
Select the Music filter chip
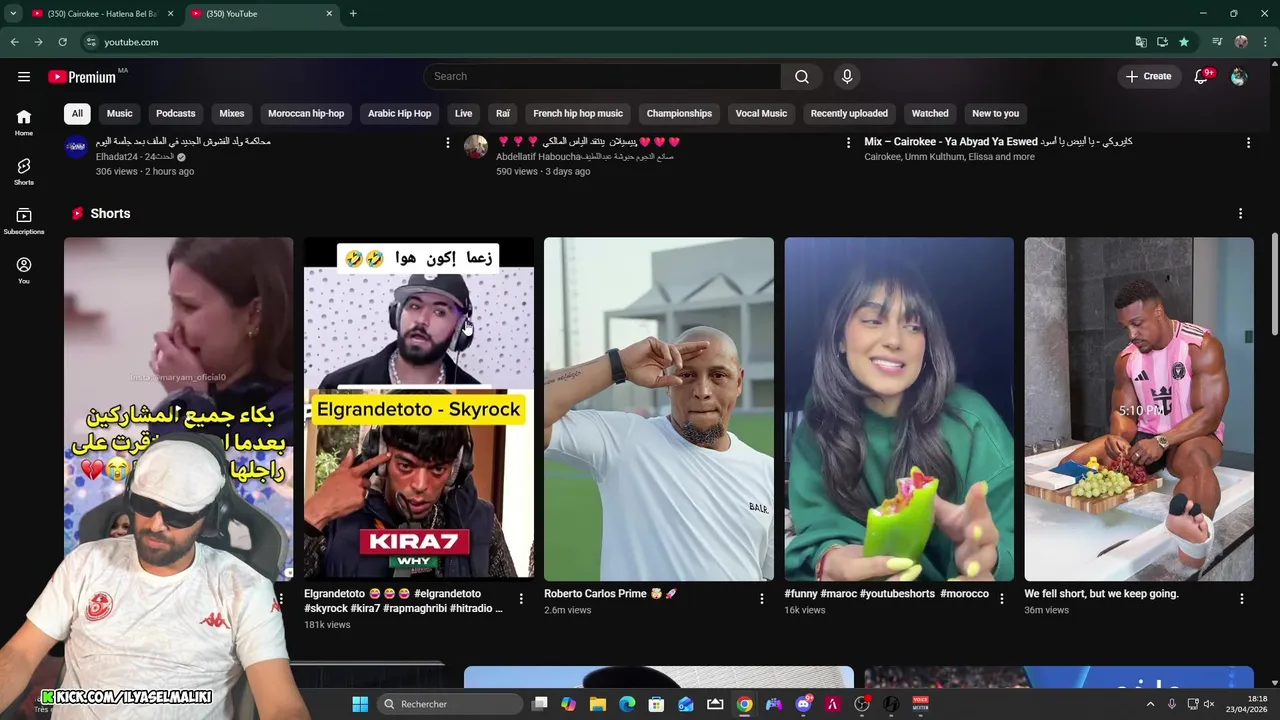[120, 113]
